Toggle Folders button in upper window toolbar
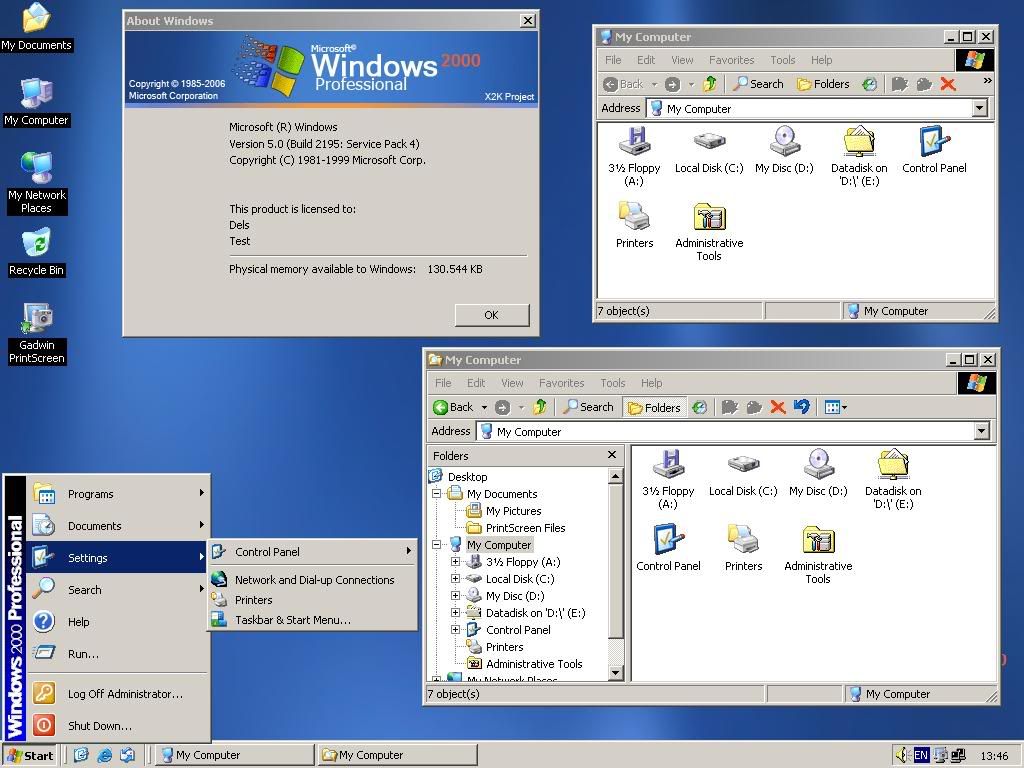 [x=823, y=84]
